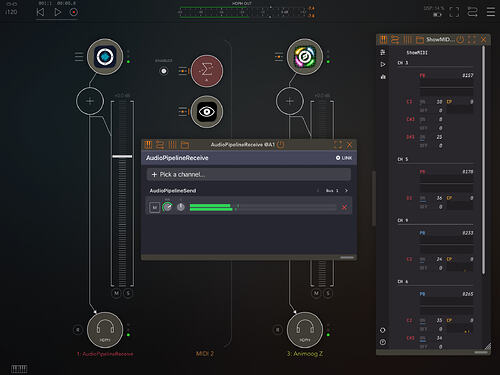Image resolution: width=500 pixels, height=375 pixels.
Task: Open channel 1 strip menu lines
Action: click(x=79, y=57)
